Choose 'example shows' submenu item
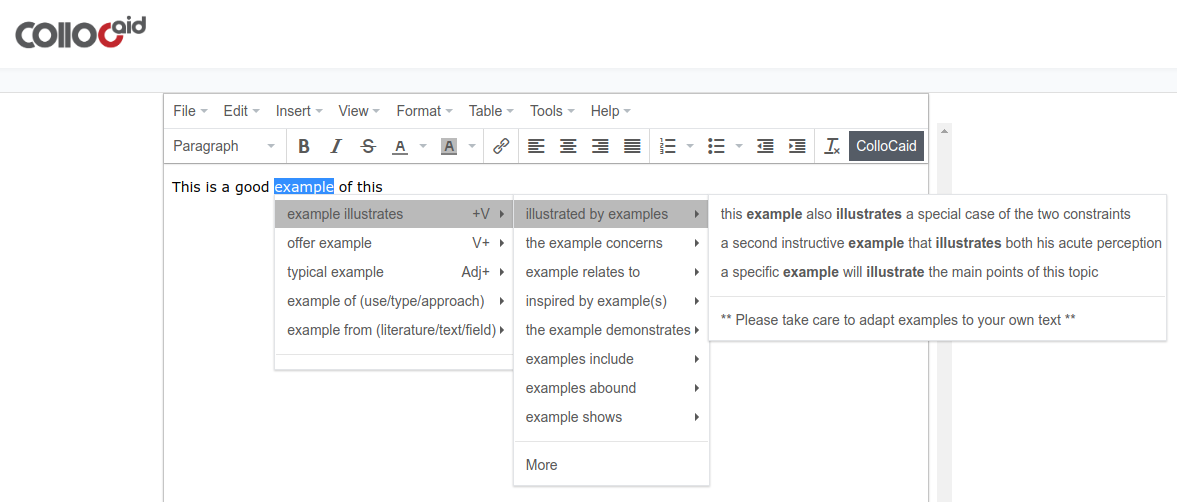Image resolution: width=1177 pixels, height=502 pixels. [611, 416]
